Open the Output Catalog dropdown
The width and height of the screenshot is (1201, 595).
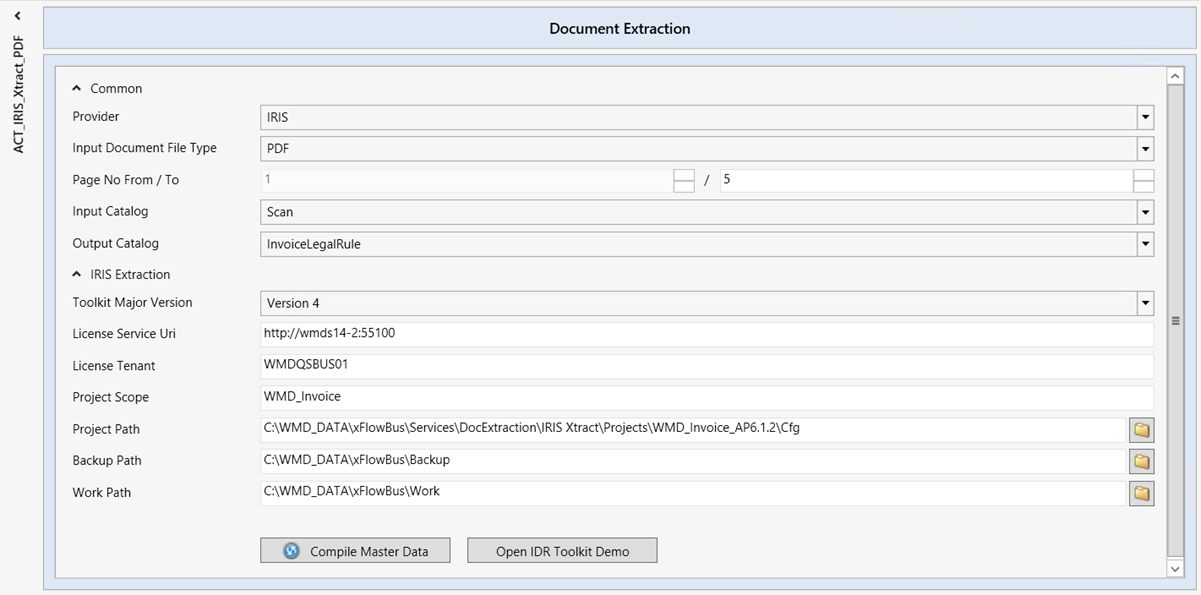pyautogui.click(x=1144, y=243)
